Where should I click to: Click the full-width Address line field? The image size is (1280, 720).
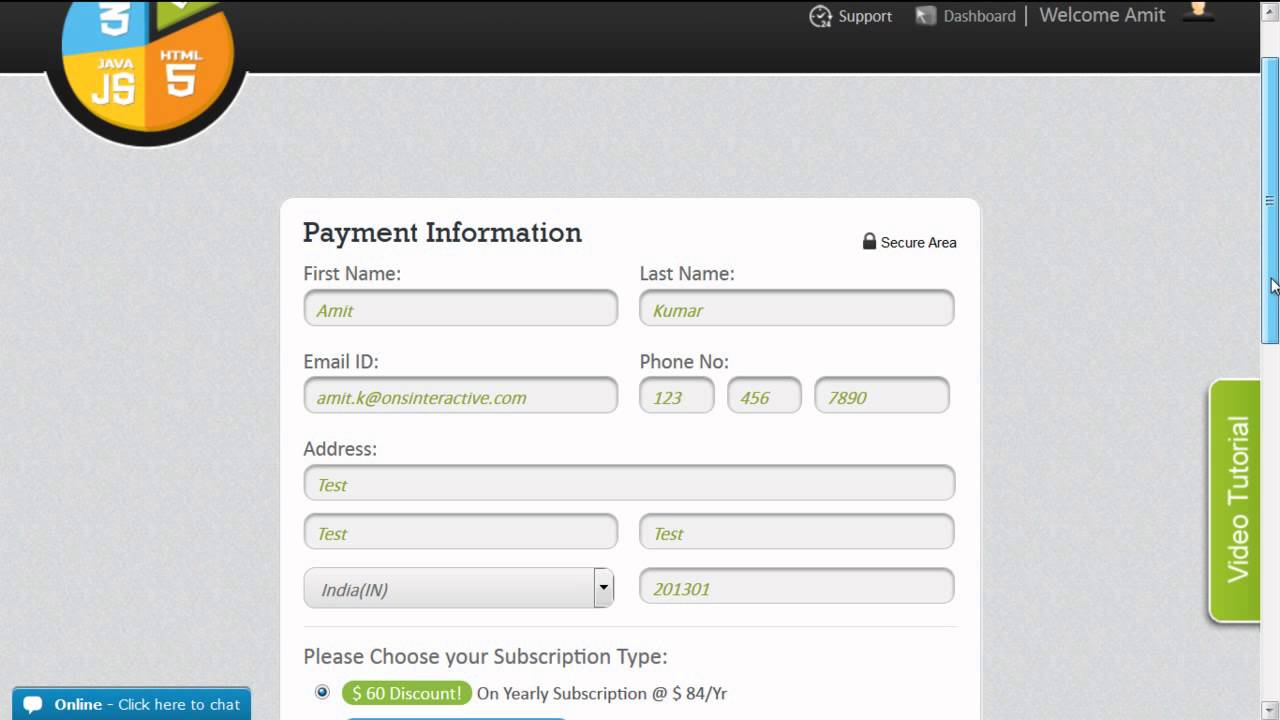coord(629,483)
